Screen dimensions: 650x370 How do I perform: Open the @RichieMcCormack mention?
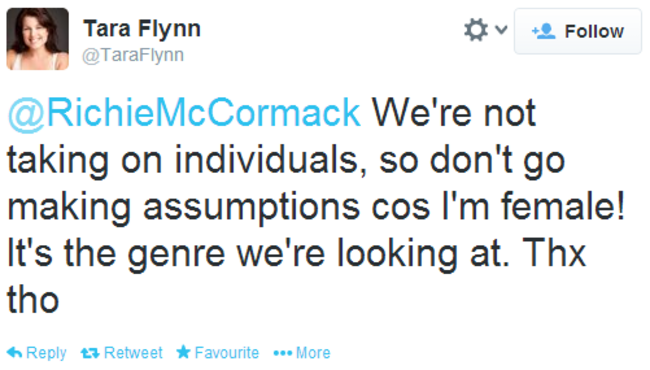(184, 113)
